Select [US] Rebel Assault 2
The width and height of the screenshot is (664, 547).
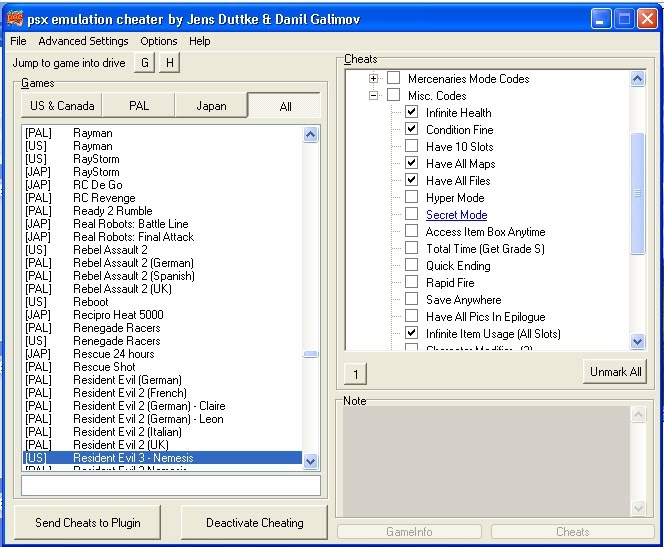pyautogui.click(x=163, y=250)
